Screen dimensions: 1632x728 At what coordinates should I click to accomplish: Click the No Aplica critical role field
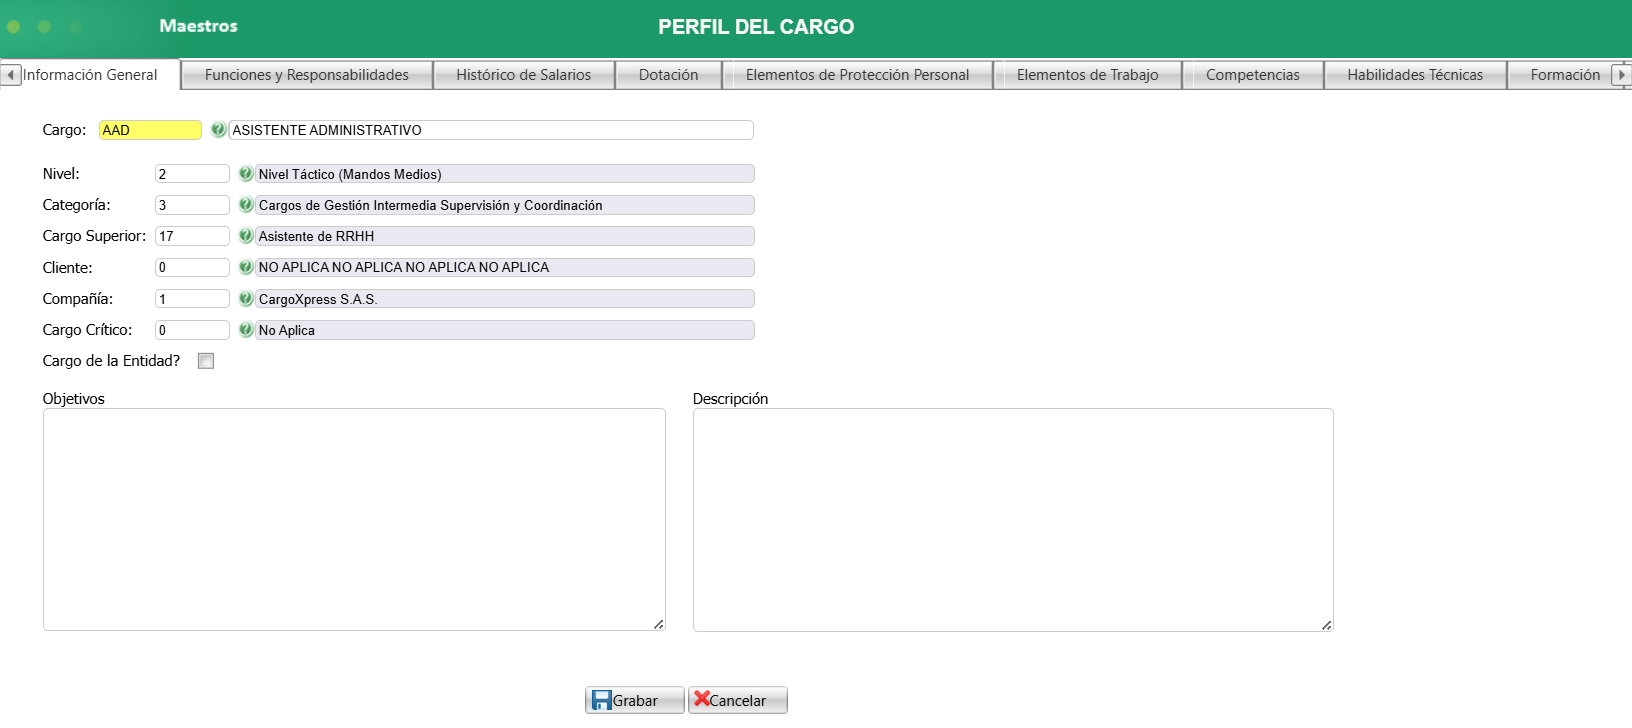505,330
